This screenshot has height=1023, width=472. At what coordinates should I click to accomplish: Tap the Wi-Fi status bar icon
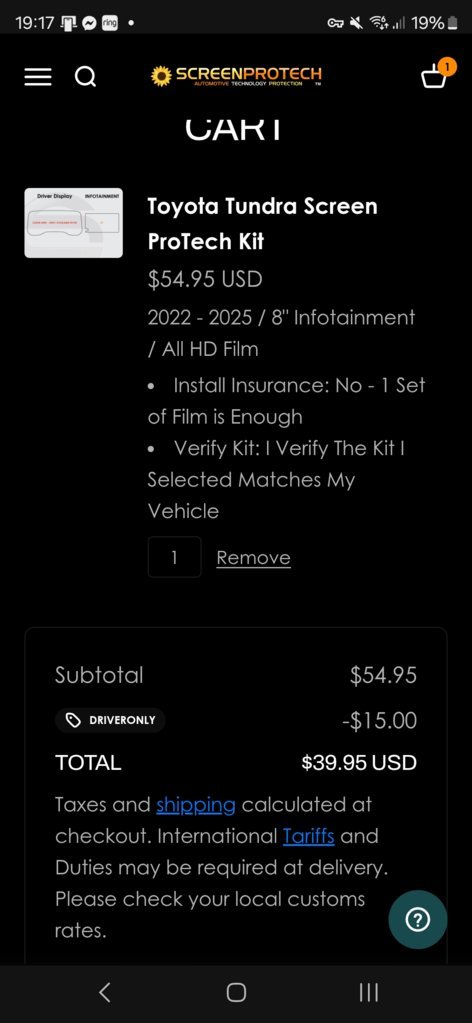click(x=377, y=23)
